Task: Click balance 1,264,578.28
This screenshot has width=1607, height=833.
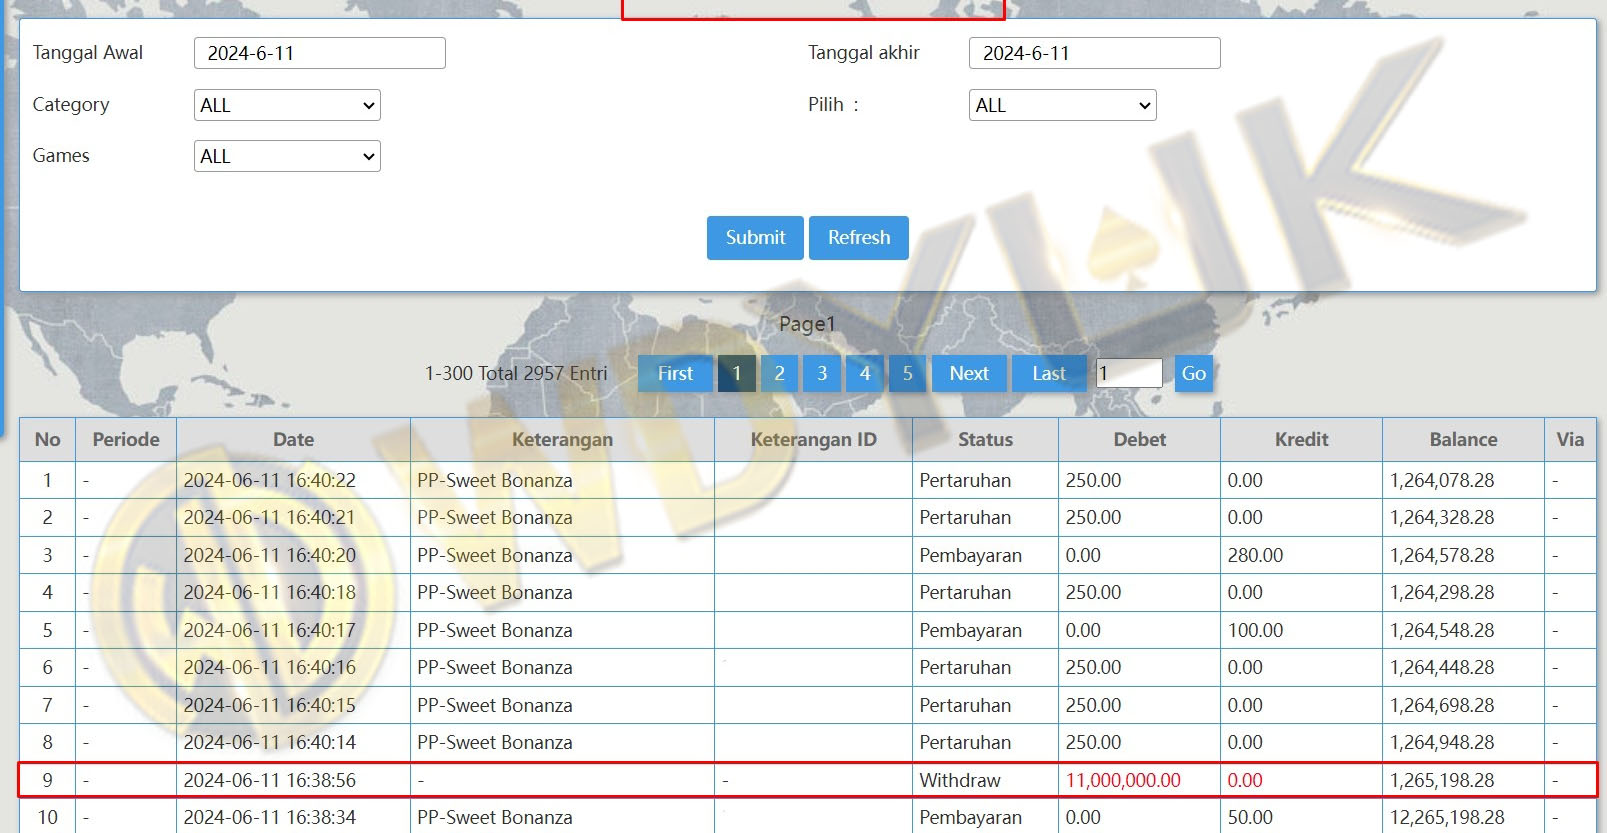Action: [1442, 555]
